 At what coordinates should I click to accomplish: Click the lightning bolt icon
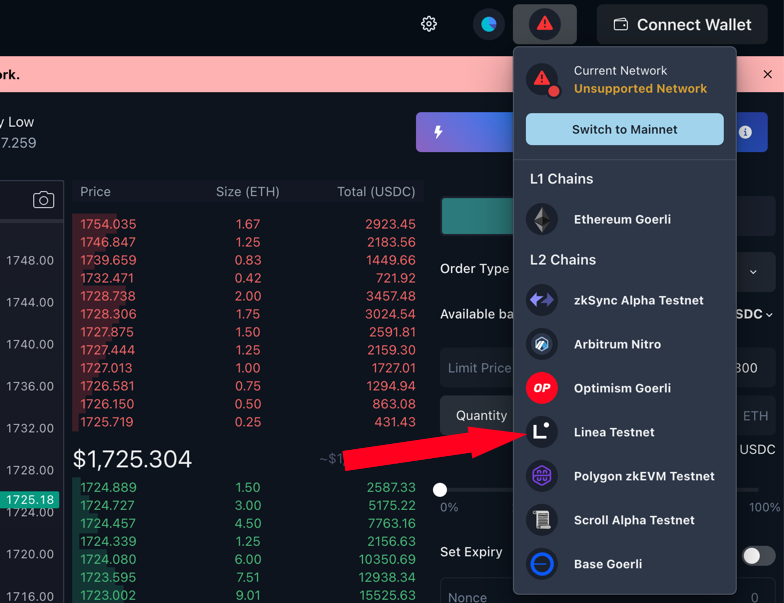click(438, 132)
